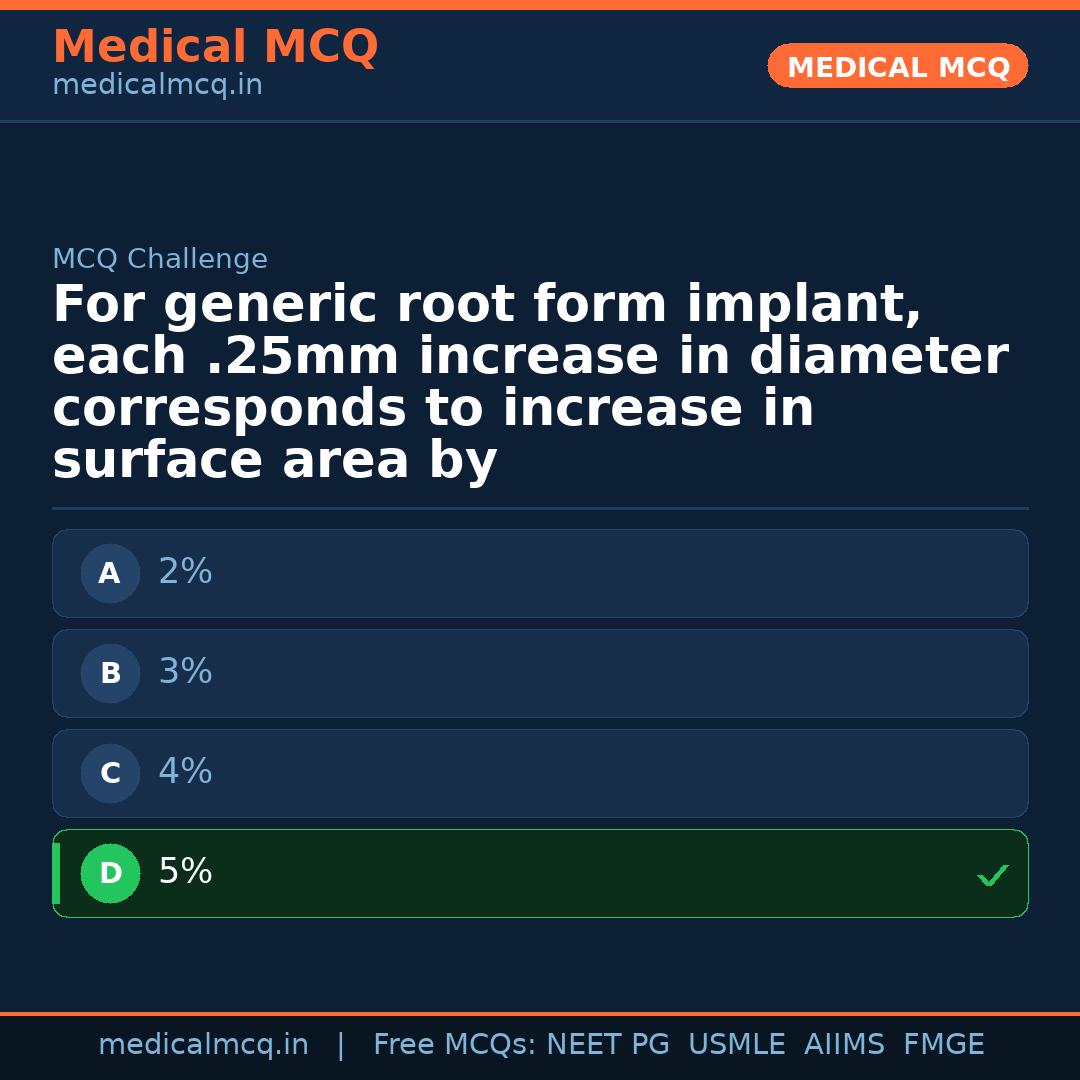This screenshot has height=1080, width=1080.
Task: Click "FMGE" in the footer
Action: (943, 1045)
